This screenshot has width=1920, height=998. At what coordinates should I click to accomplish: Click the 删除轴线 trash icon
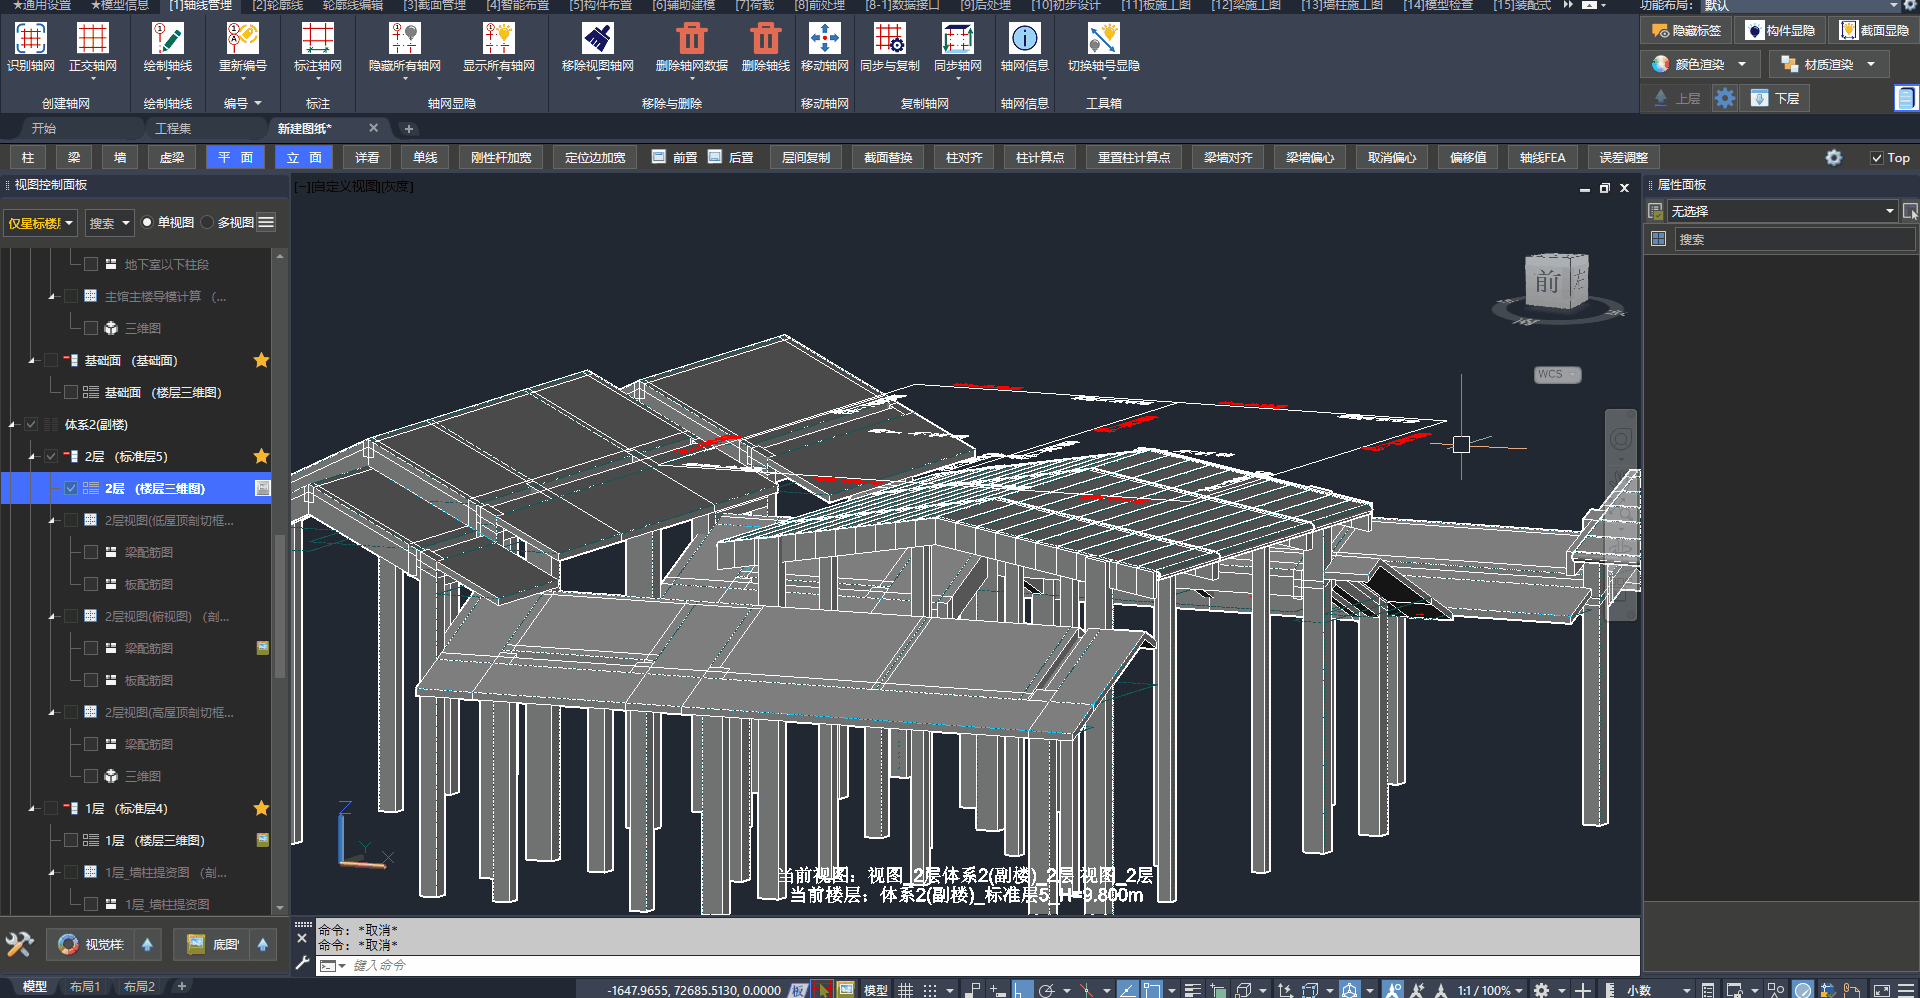(x=765, y=40)
